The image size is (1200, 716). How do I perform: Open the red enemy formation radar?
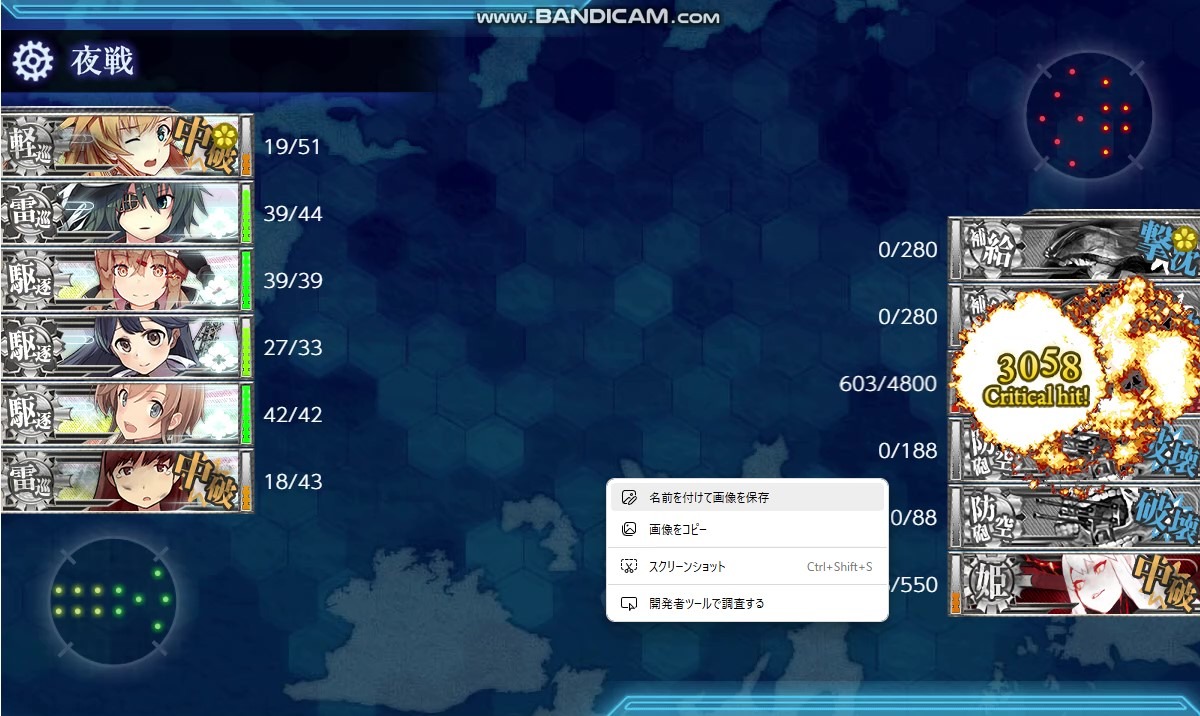click(1089, 116)
